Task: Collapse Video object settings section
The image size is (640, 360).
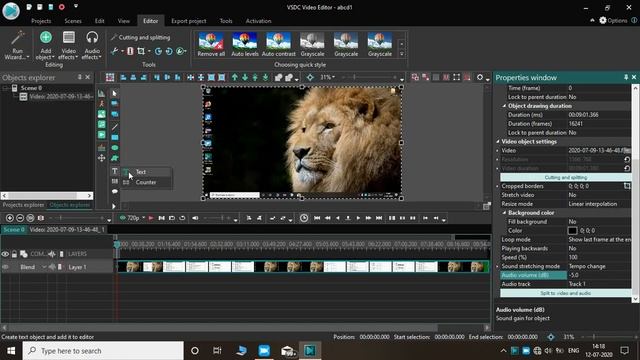Action: (x=498, y=141)
